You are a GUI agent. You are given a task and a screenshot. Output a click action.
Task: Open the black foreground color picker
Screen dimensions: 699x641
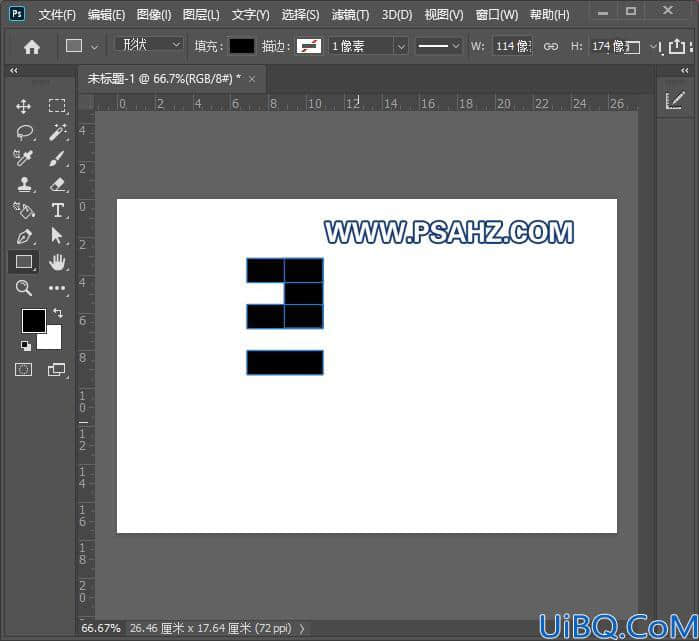click(x=33, y=320)
